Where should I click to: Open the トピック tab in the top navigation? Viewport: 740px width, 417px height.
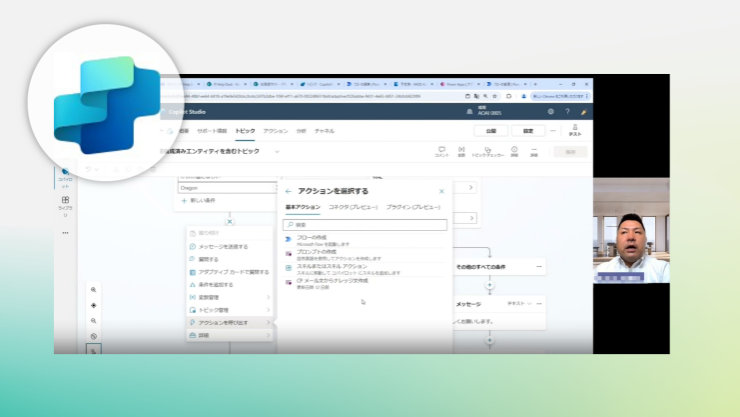(245, 131)
